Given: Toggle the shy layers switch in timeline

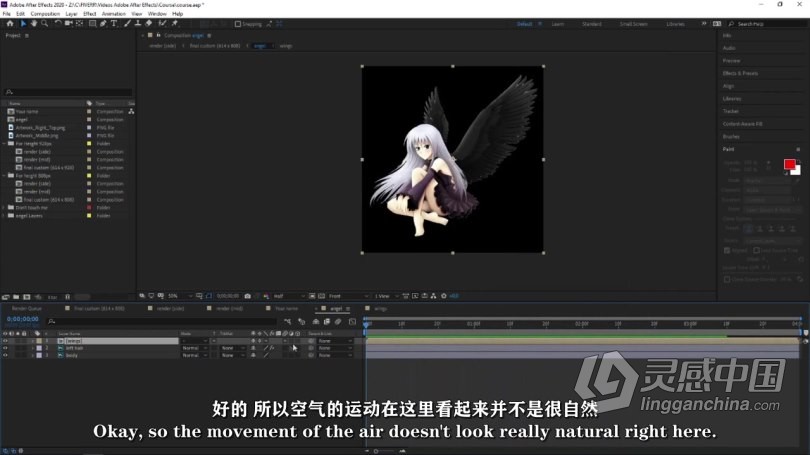Looking at the screenshot, I should (x=316, y=321).
